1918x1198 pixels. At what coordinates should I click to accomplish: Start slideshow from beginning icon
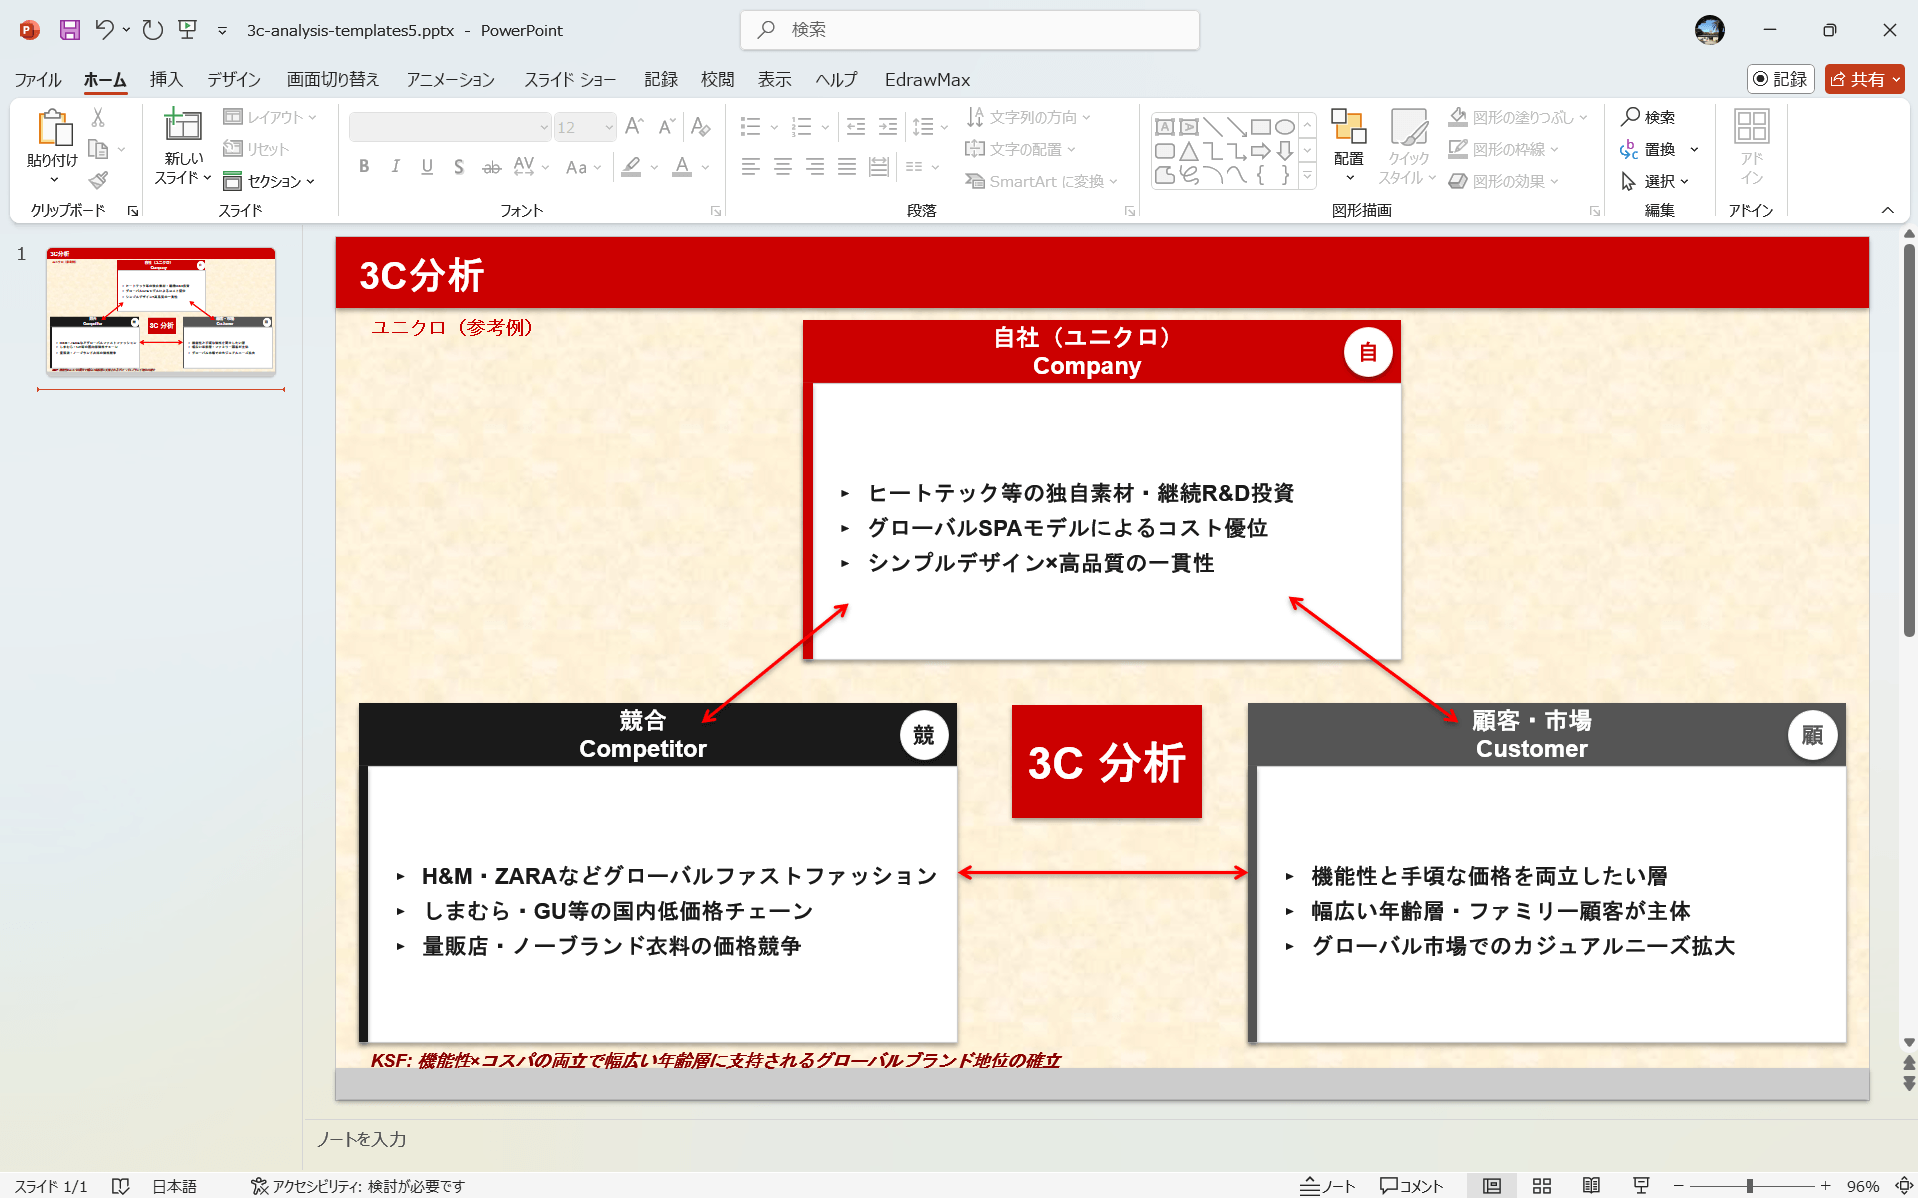(x=188, y=30)
